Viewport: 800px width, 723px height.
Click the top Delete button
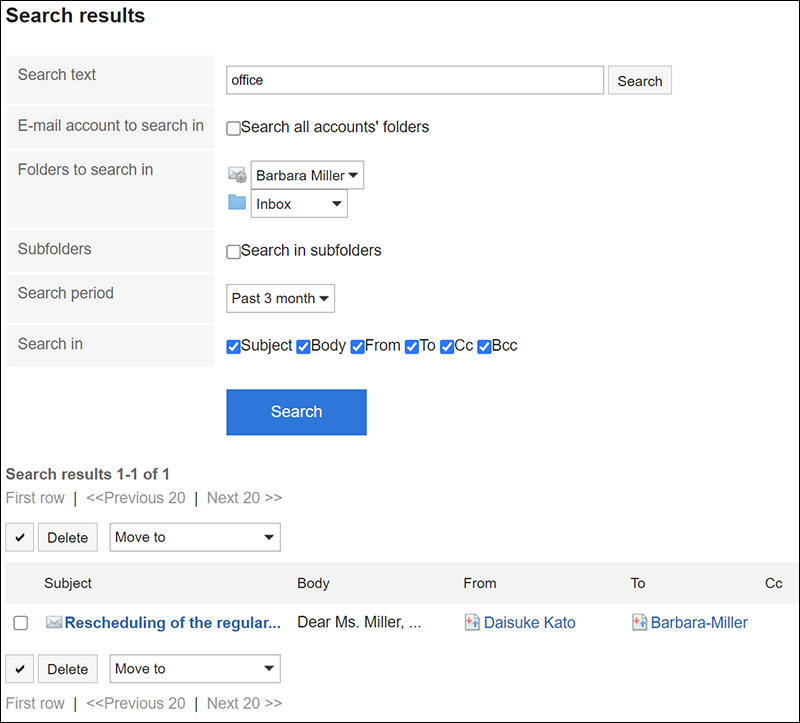tap(68, 537)
